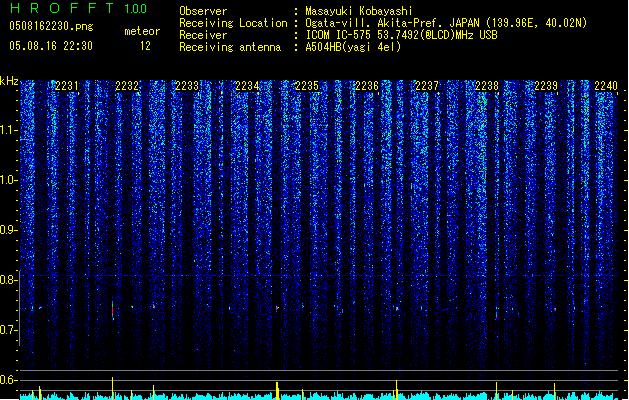629x400 pixels.
Task: Click the meteor echo just after 2238
Action: tap(497, 314)
